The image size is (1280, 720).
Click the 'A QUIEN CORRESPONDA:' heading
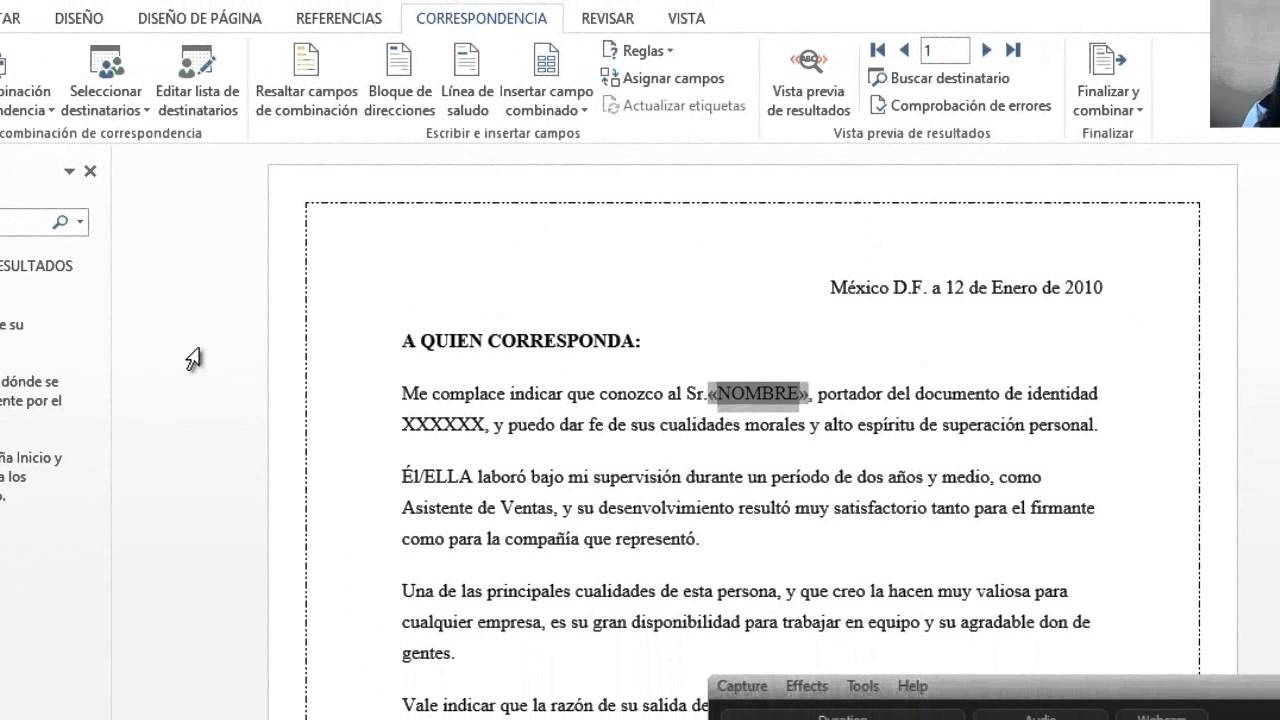(521, 341)
